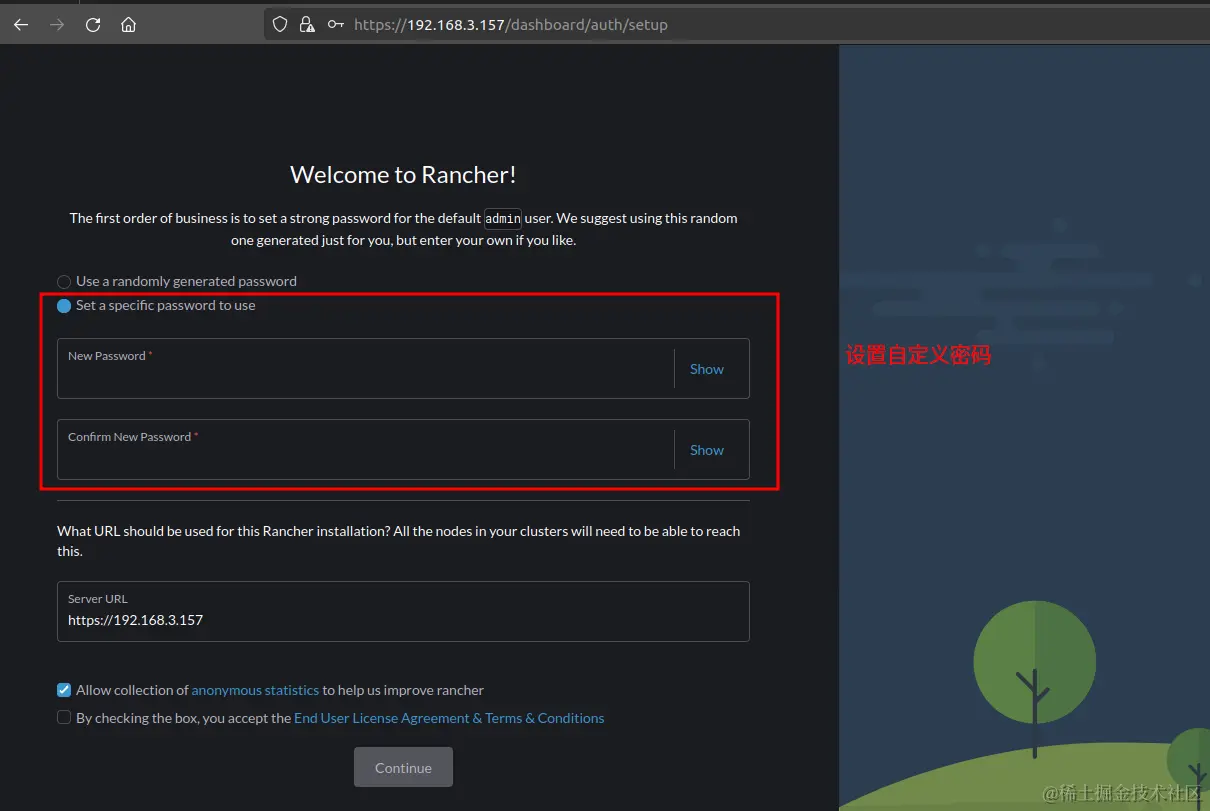
Task: Click the Welcome to Rancher! heading
Action: [403, 175]
